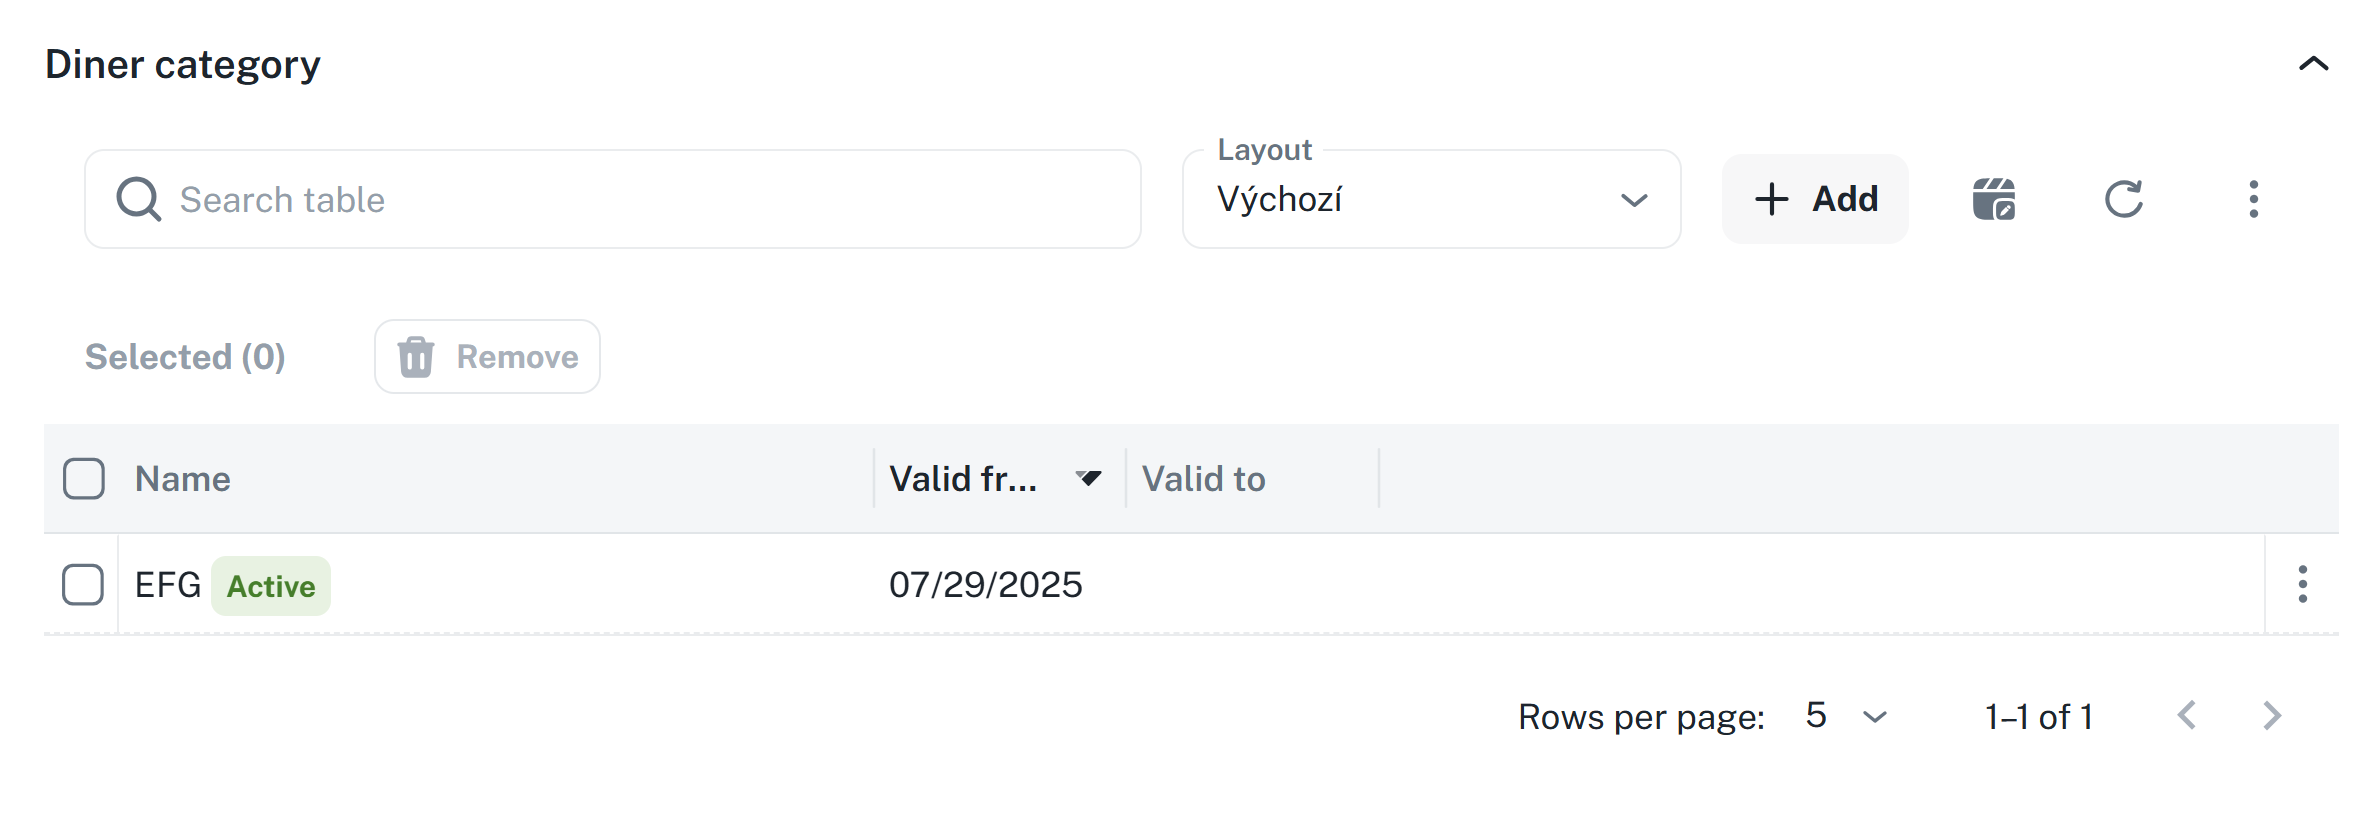
Task: Sort by the Valid to column header
Action: click(x=1203, y=479)
